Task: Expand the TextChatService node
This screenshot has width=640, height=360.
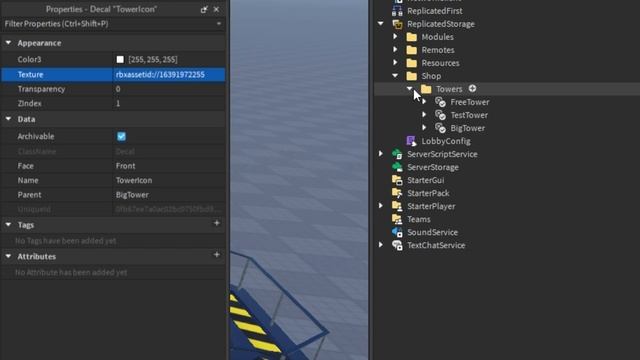Action: click(x=381, y=245)
